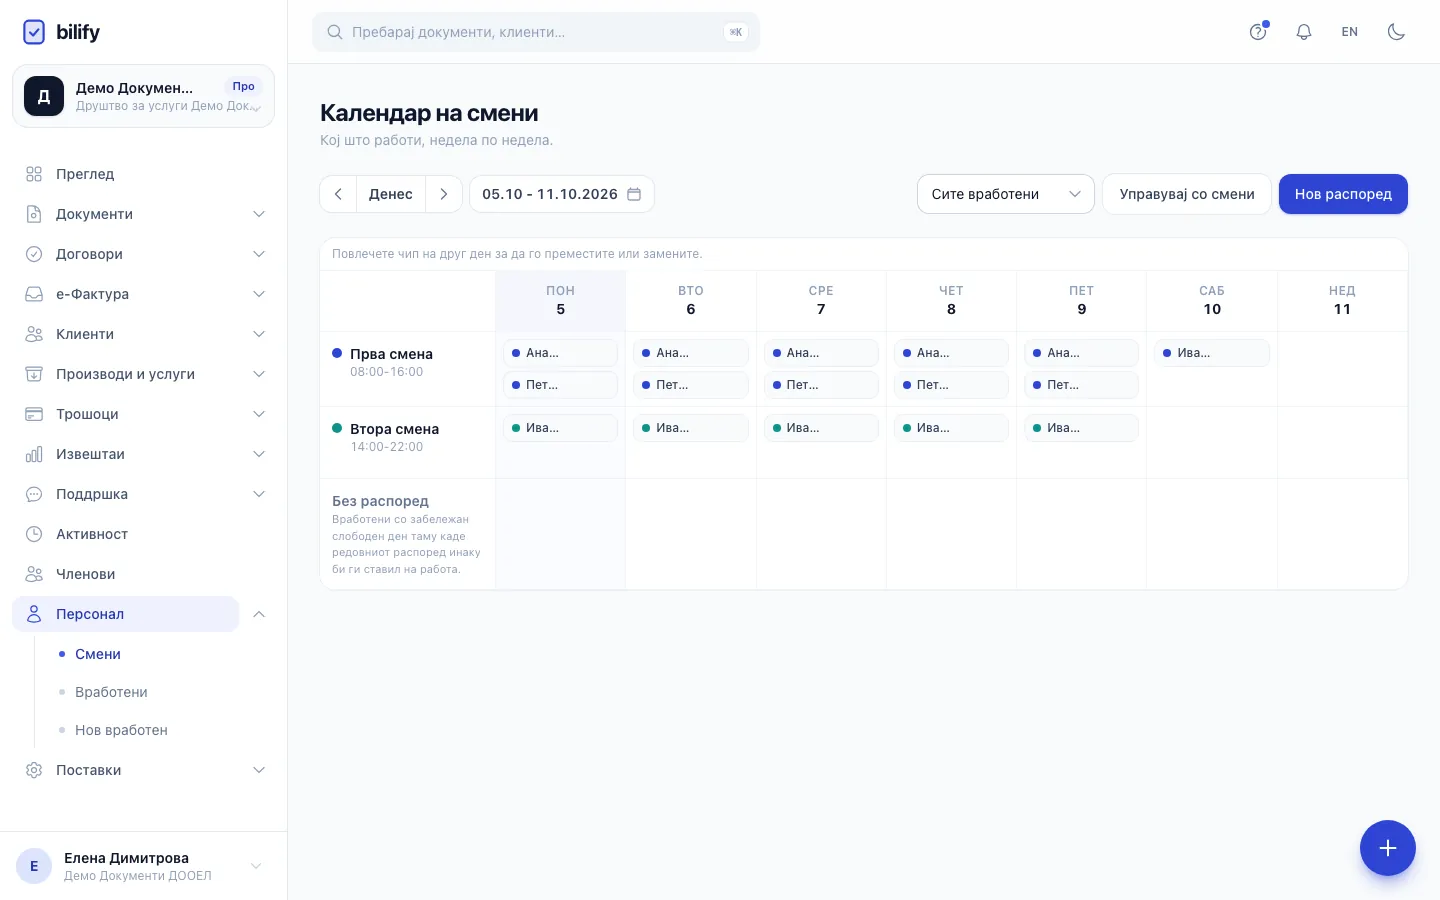Click user avatar E
The width and height of the screenshot is (1440, 900).
click(34, 866)
